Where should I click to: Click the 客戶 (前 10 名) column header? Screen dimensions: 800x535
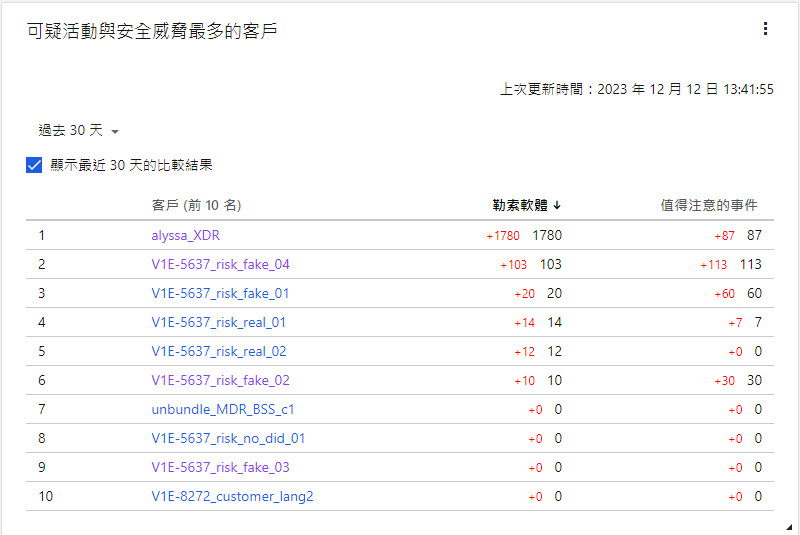197,205
